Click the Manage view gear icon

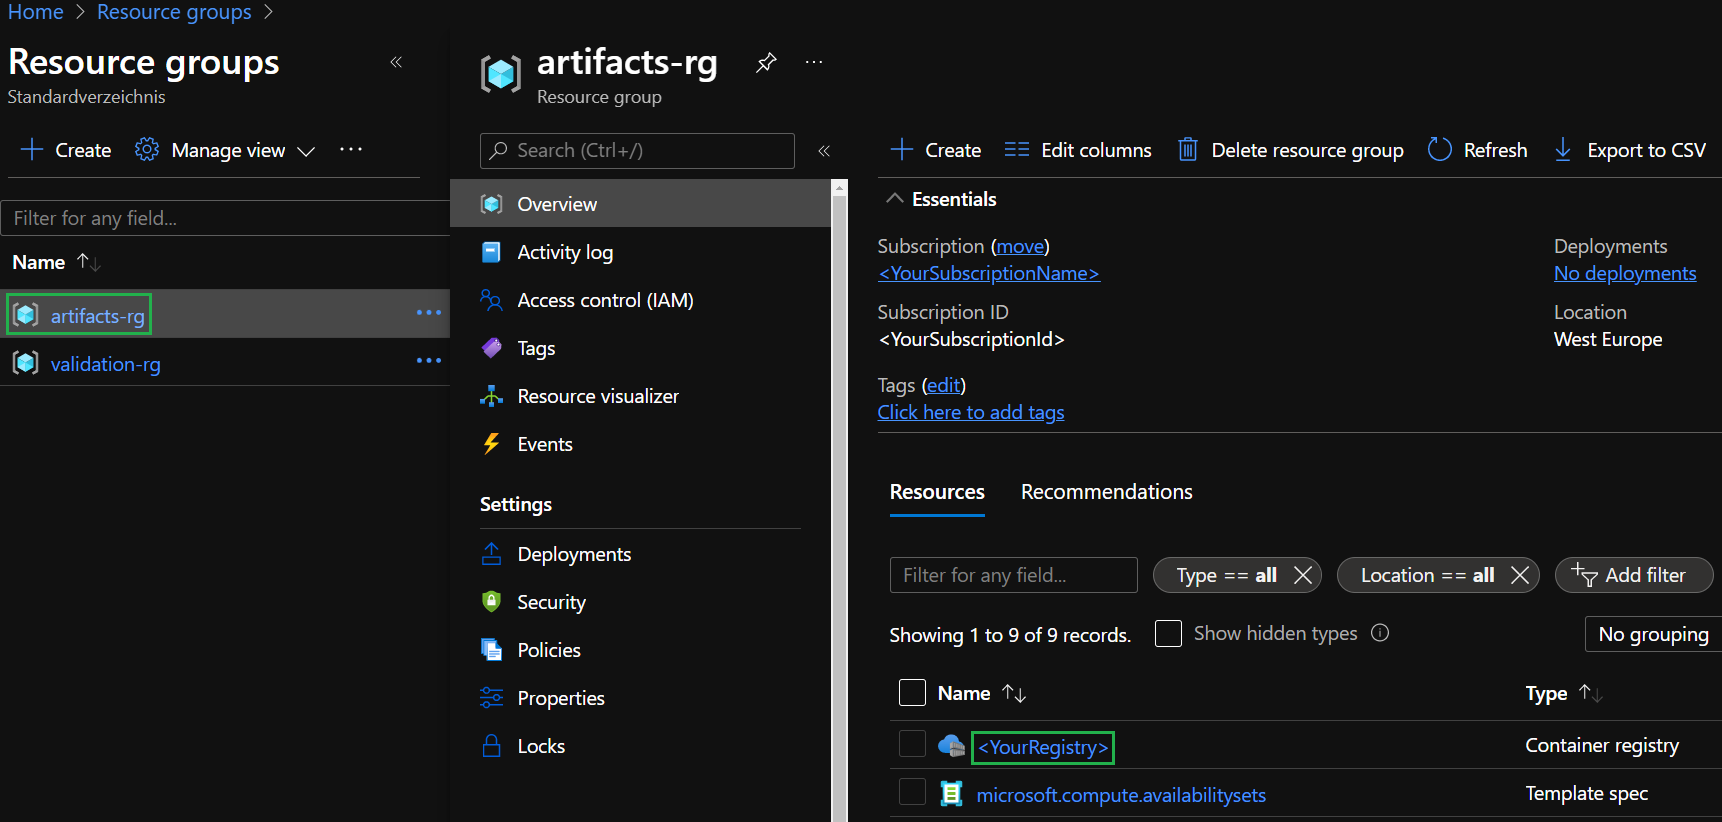tap(147, 150)
